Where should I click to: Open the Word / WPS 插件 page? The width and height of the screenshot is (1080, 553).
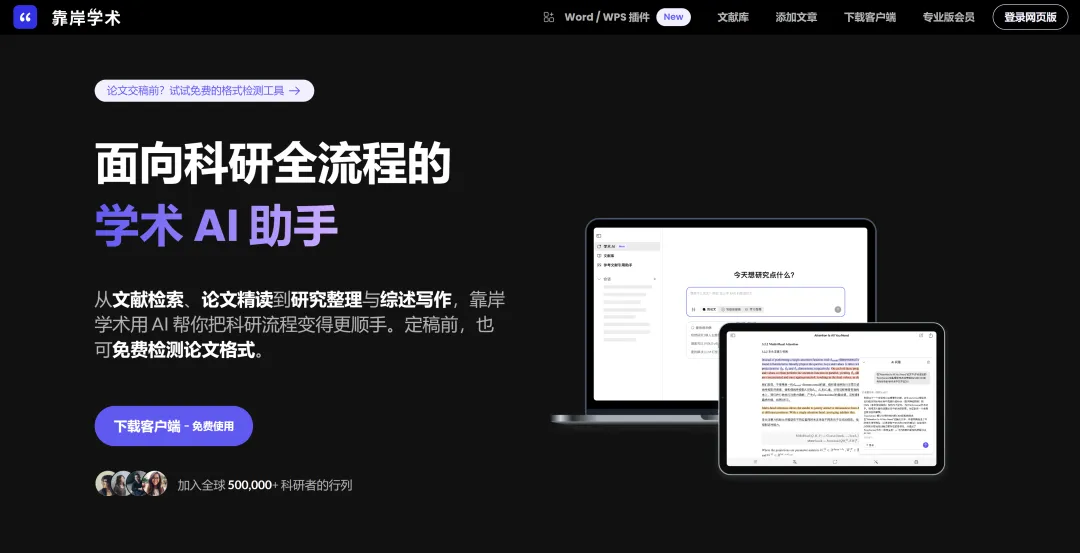(607, 17)
